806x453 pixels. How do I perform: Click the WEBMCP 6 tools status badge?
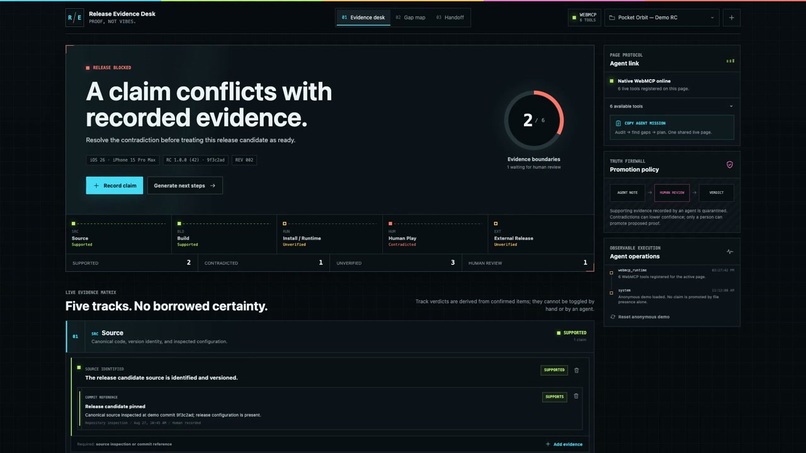584,17
